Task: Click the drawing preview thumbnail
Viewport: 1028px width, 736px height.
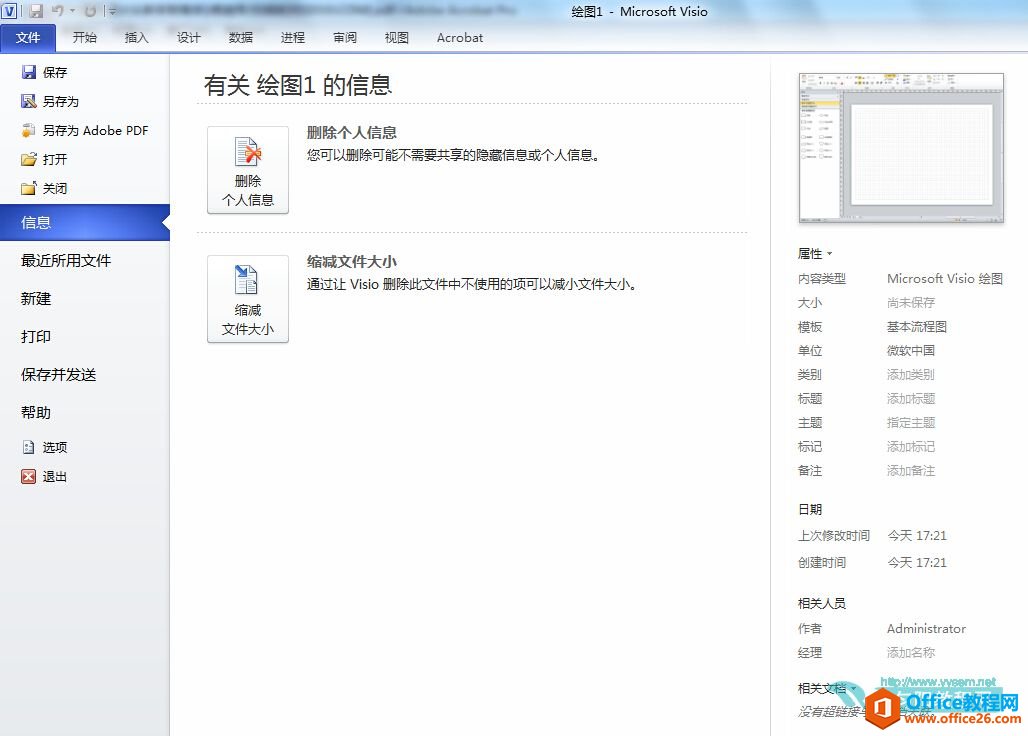Action: (x=901, y=148)
